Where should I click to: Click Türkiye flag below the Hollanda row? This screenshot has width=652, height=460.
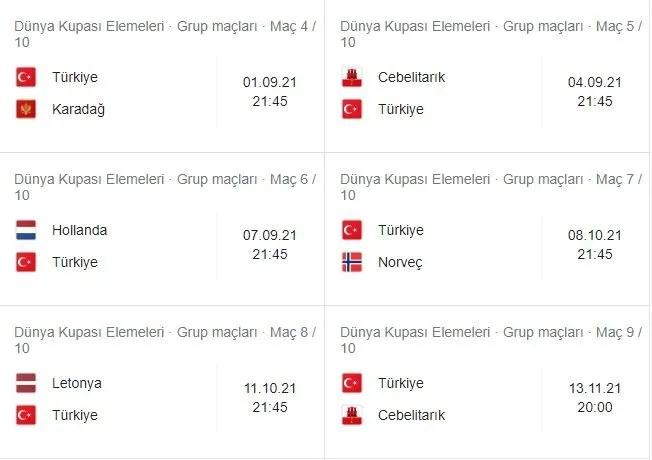point(26,262)
